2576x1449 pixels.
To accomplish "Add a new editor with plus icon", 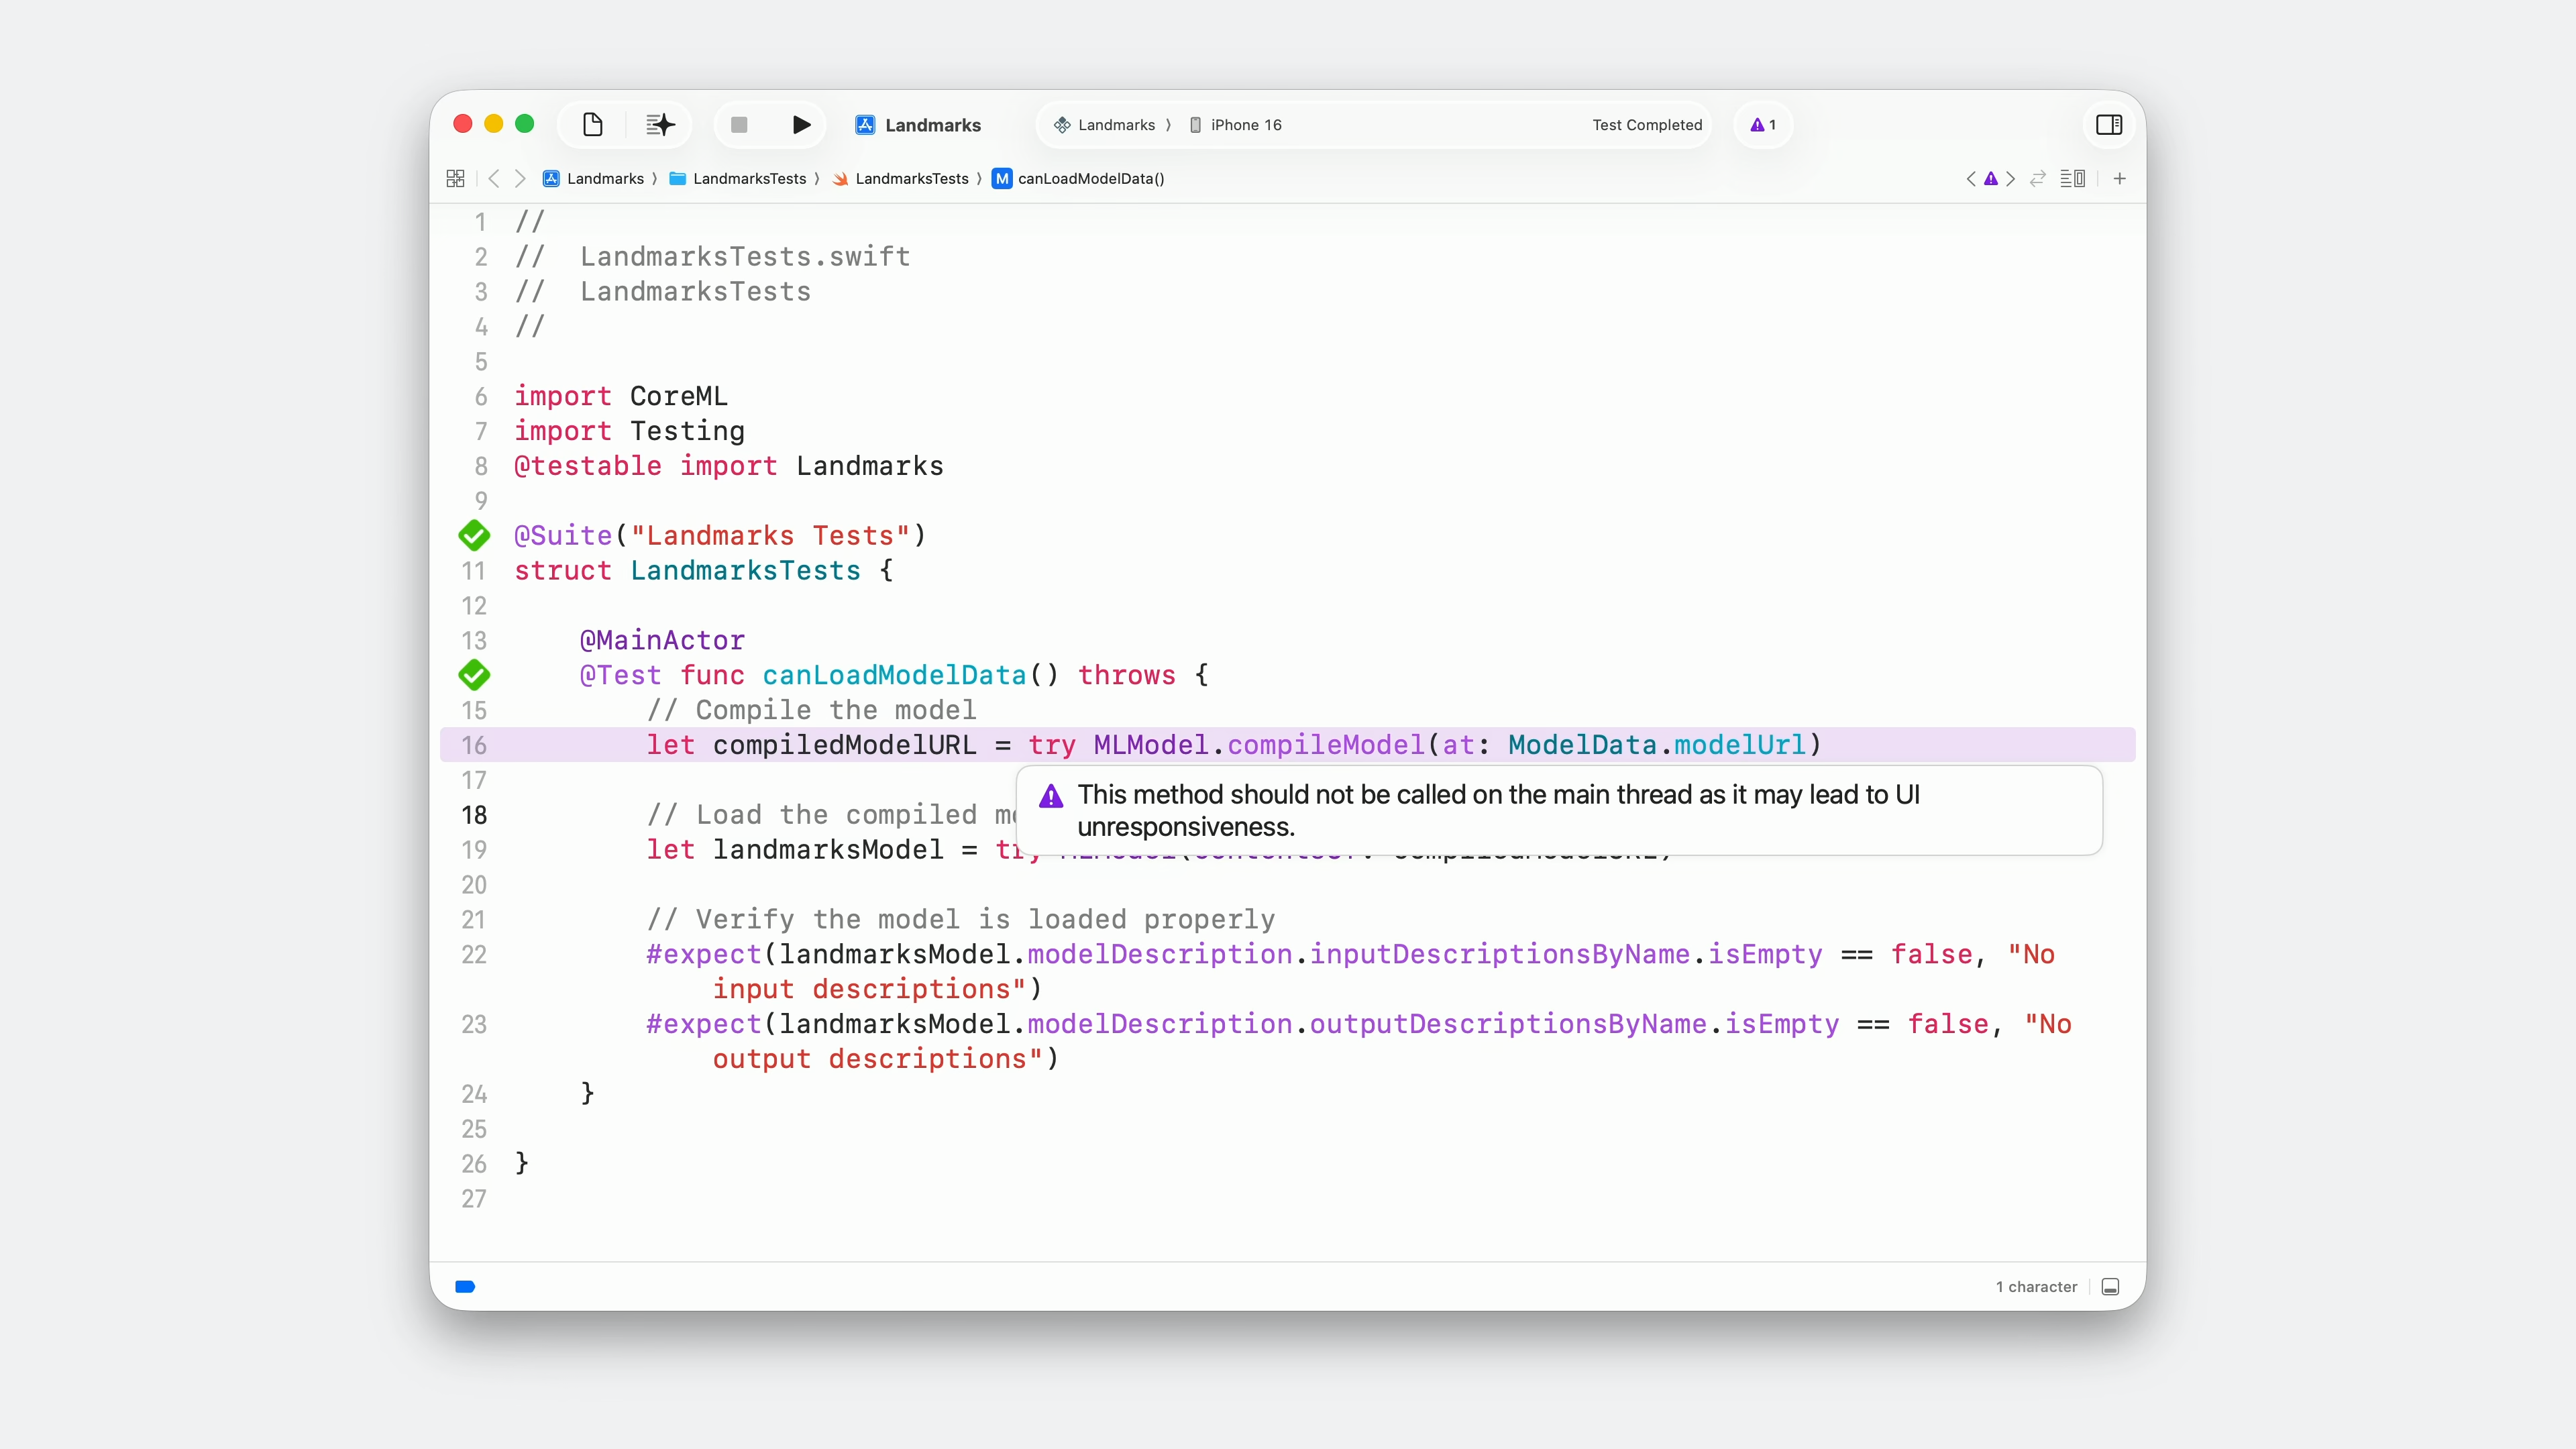I will click(x=2119, y=179).
